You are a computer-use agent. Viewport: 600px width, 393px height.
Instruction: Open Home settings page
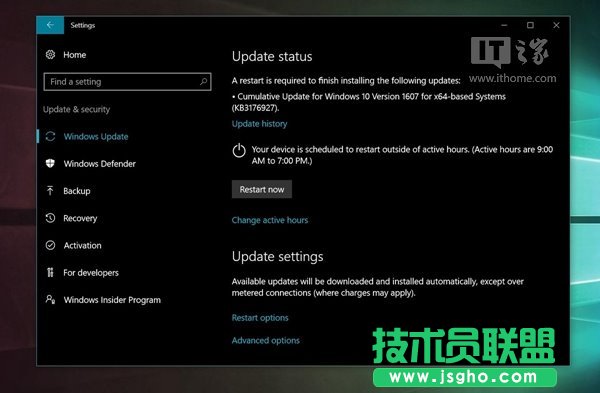[x=75, y=55]
